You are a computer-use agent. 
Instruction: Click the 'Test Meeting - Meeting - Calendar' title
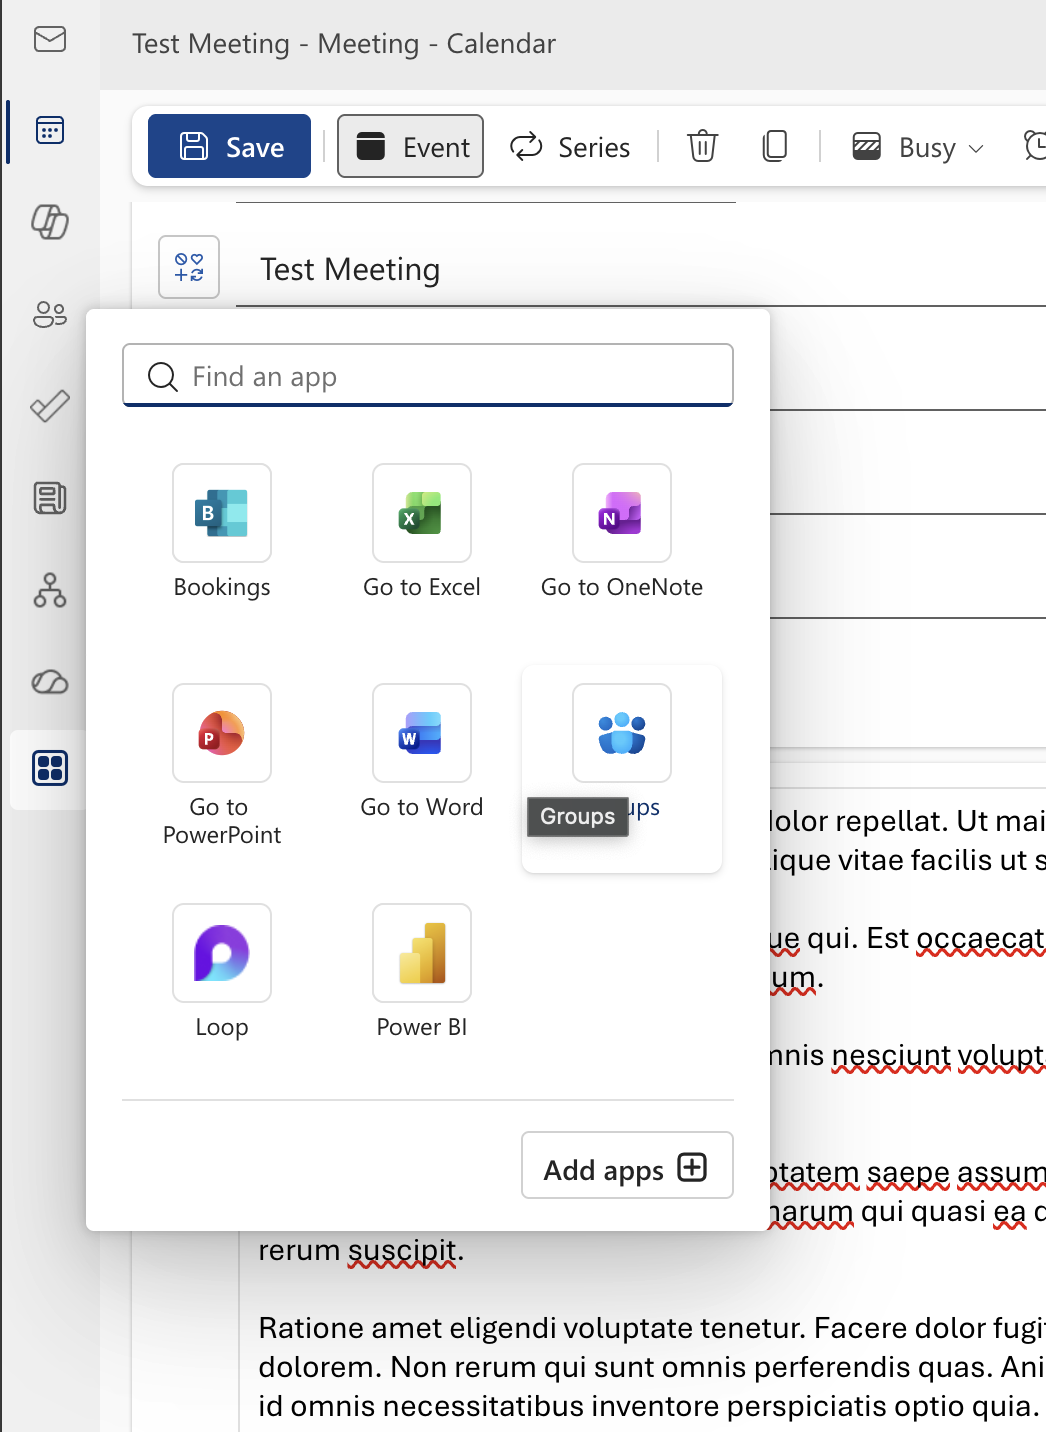click(344, 44)
